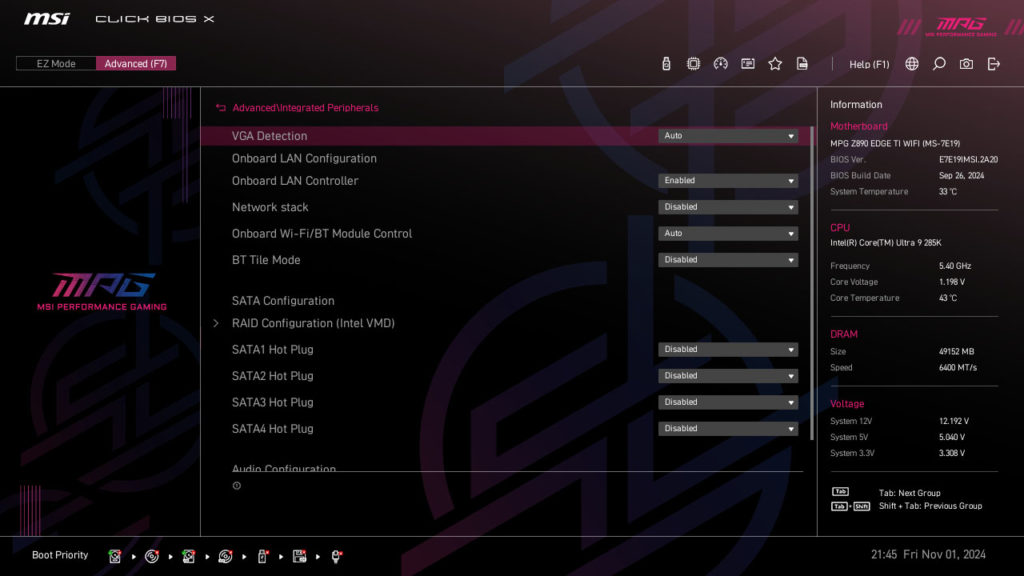Click the CPU chip icon in the toolbar
This screenshot has height=576, width=1024.
693,62
